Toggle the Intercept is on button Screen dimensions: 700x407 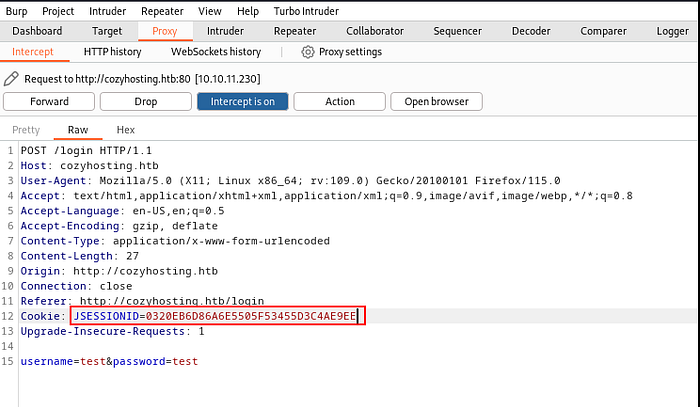point(242,101)
